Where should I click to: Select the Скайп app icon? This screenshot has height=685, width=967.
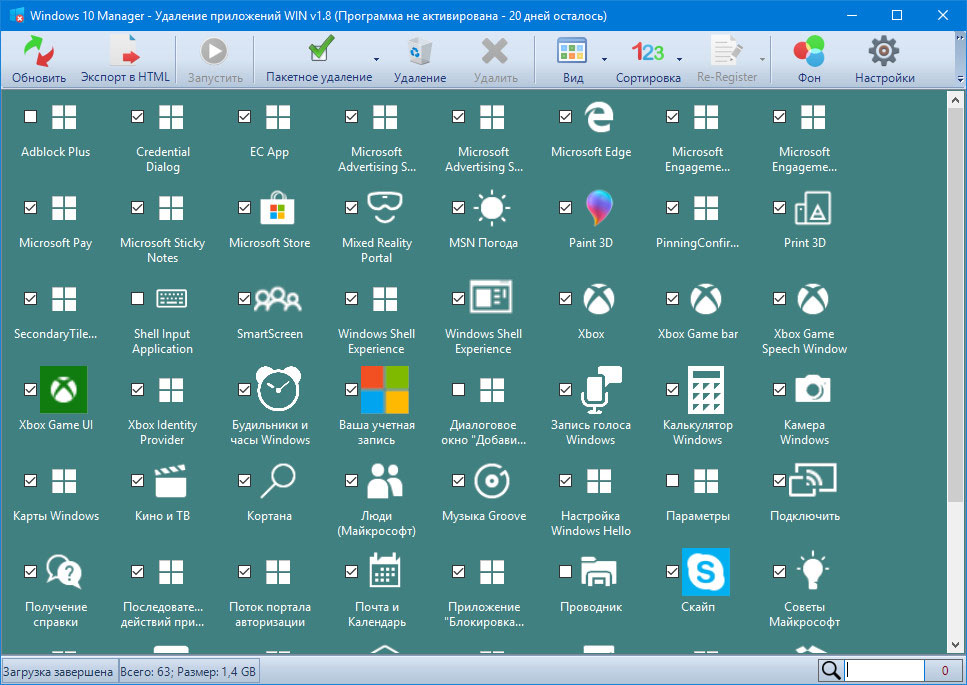click(705, 572)
